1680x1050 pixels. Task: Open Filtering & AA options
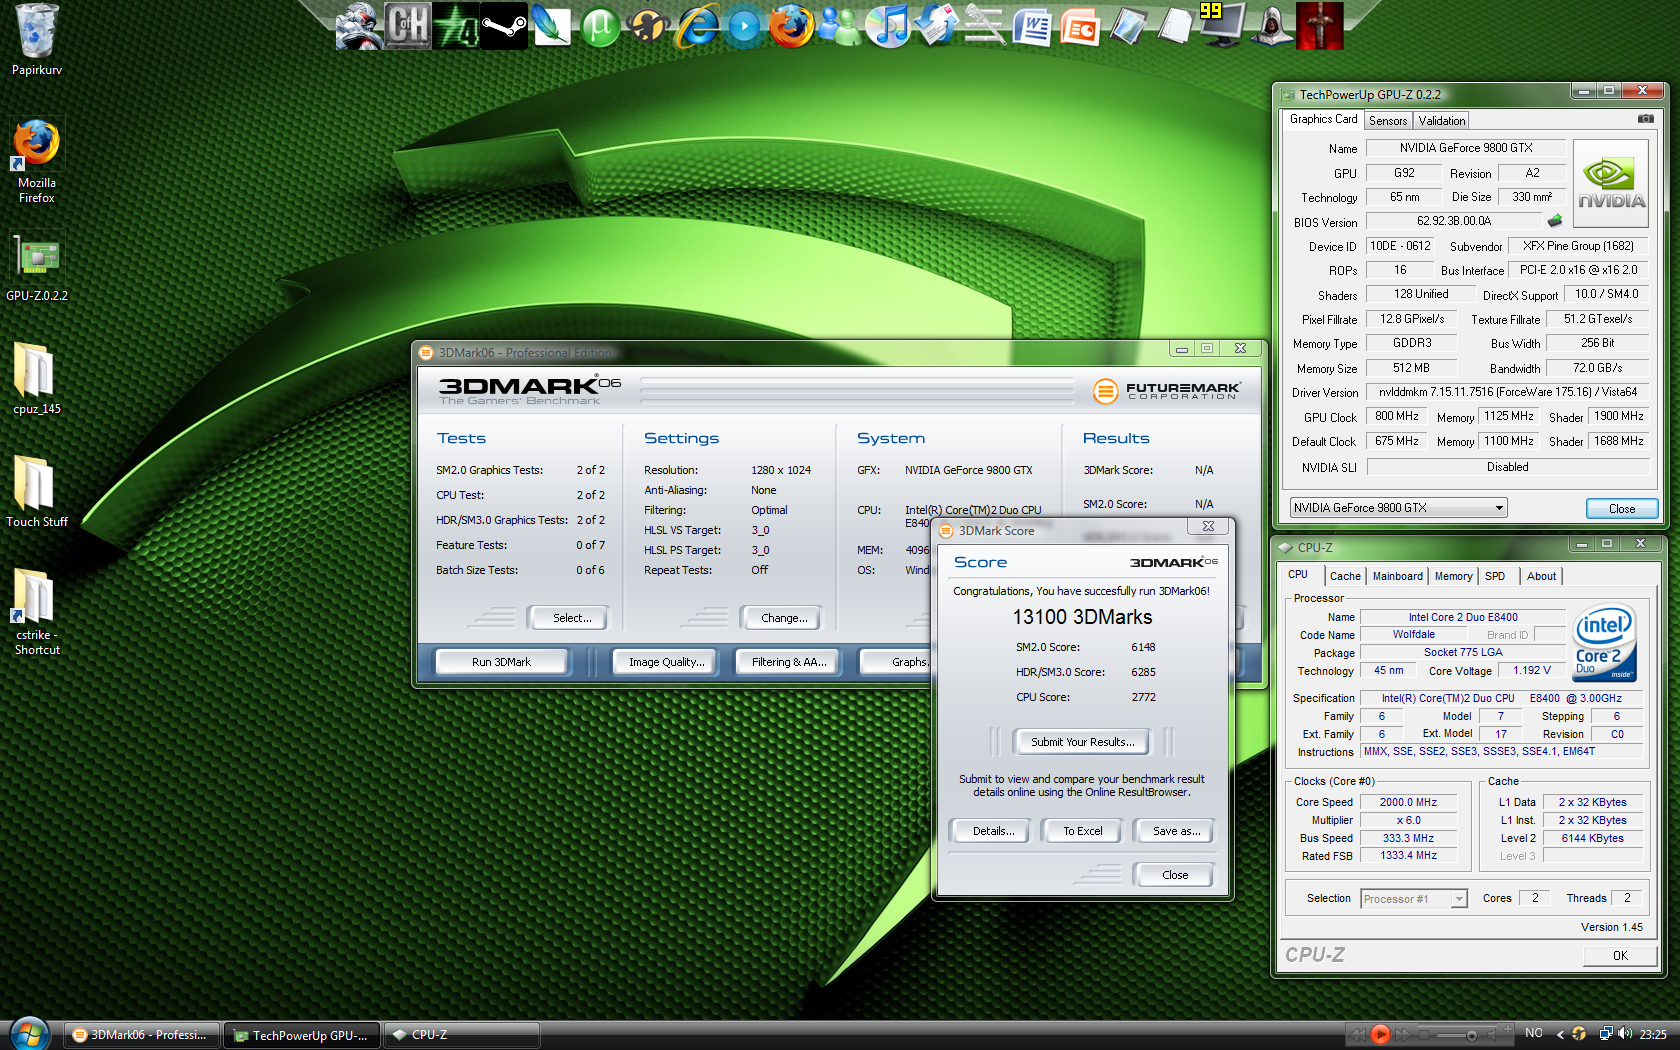point(788,662)
